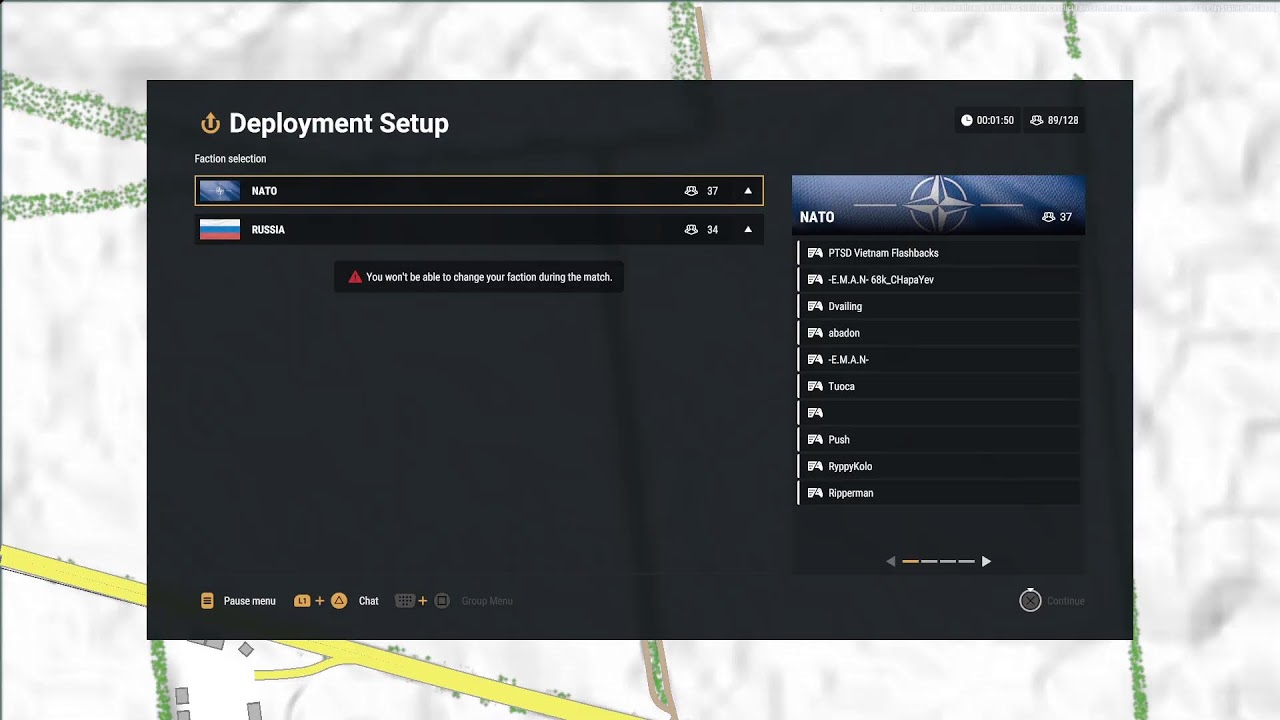This screenshot has height=720, width=1280.
Task: Click the Pause menu controller icon
Action: 207,601
